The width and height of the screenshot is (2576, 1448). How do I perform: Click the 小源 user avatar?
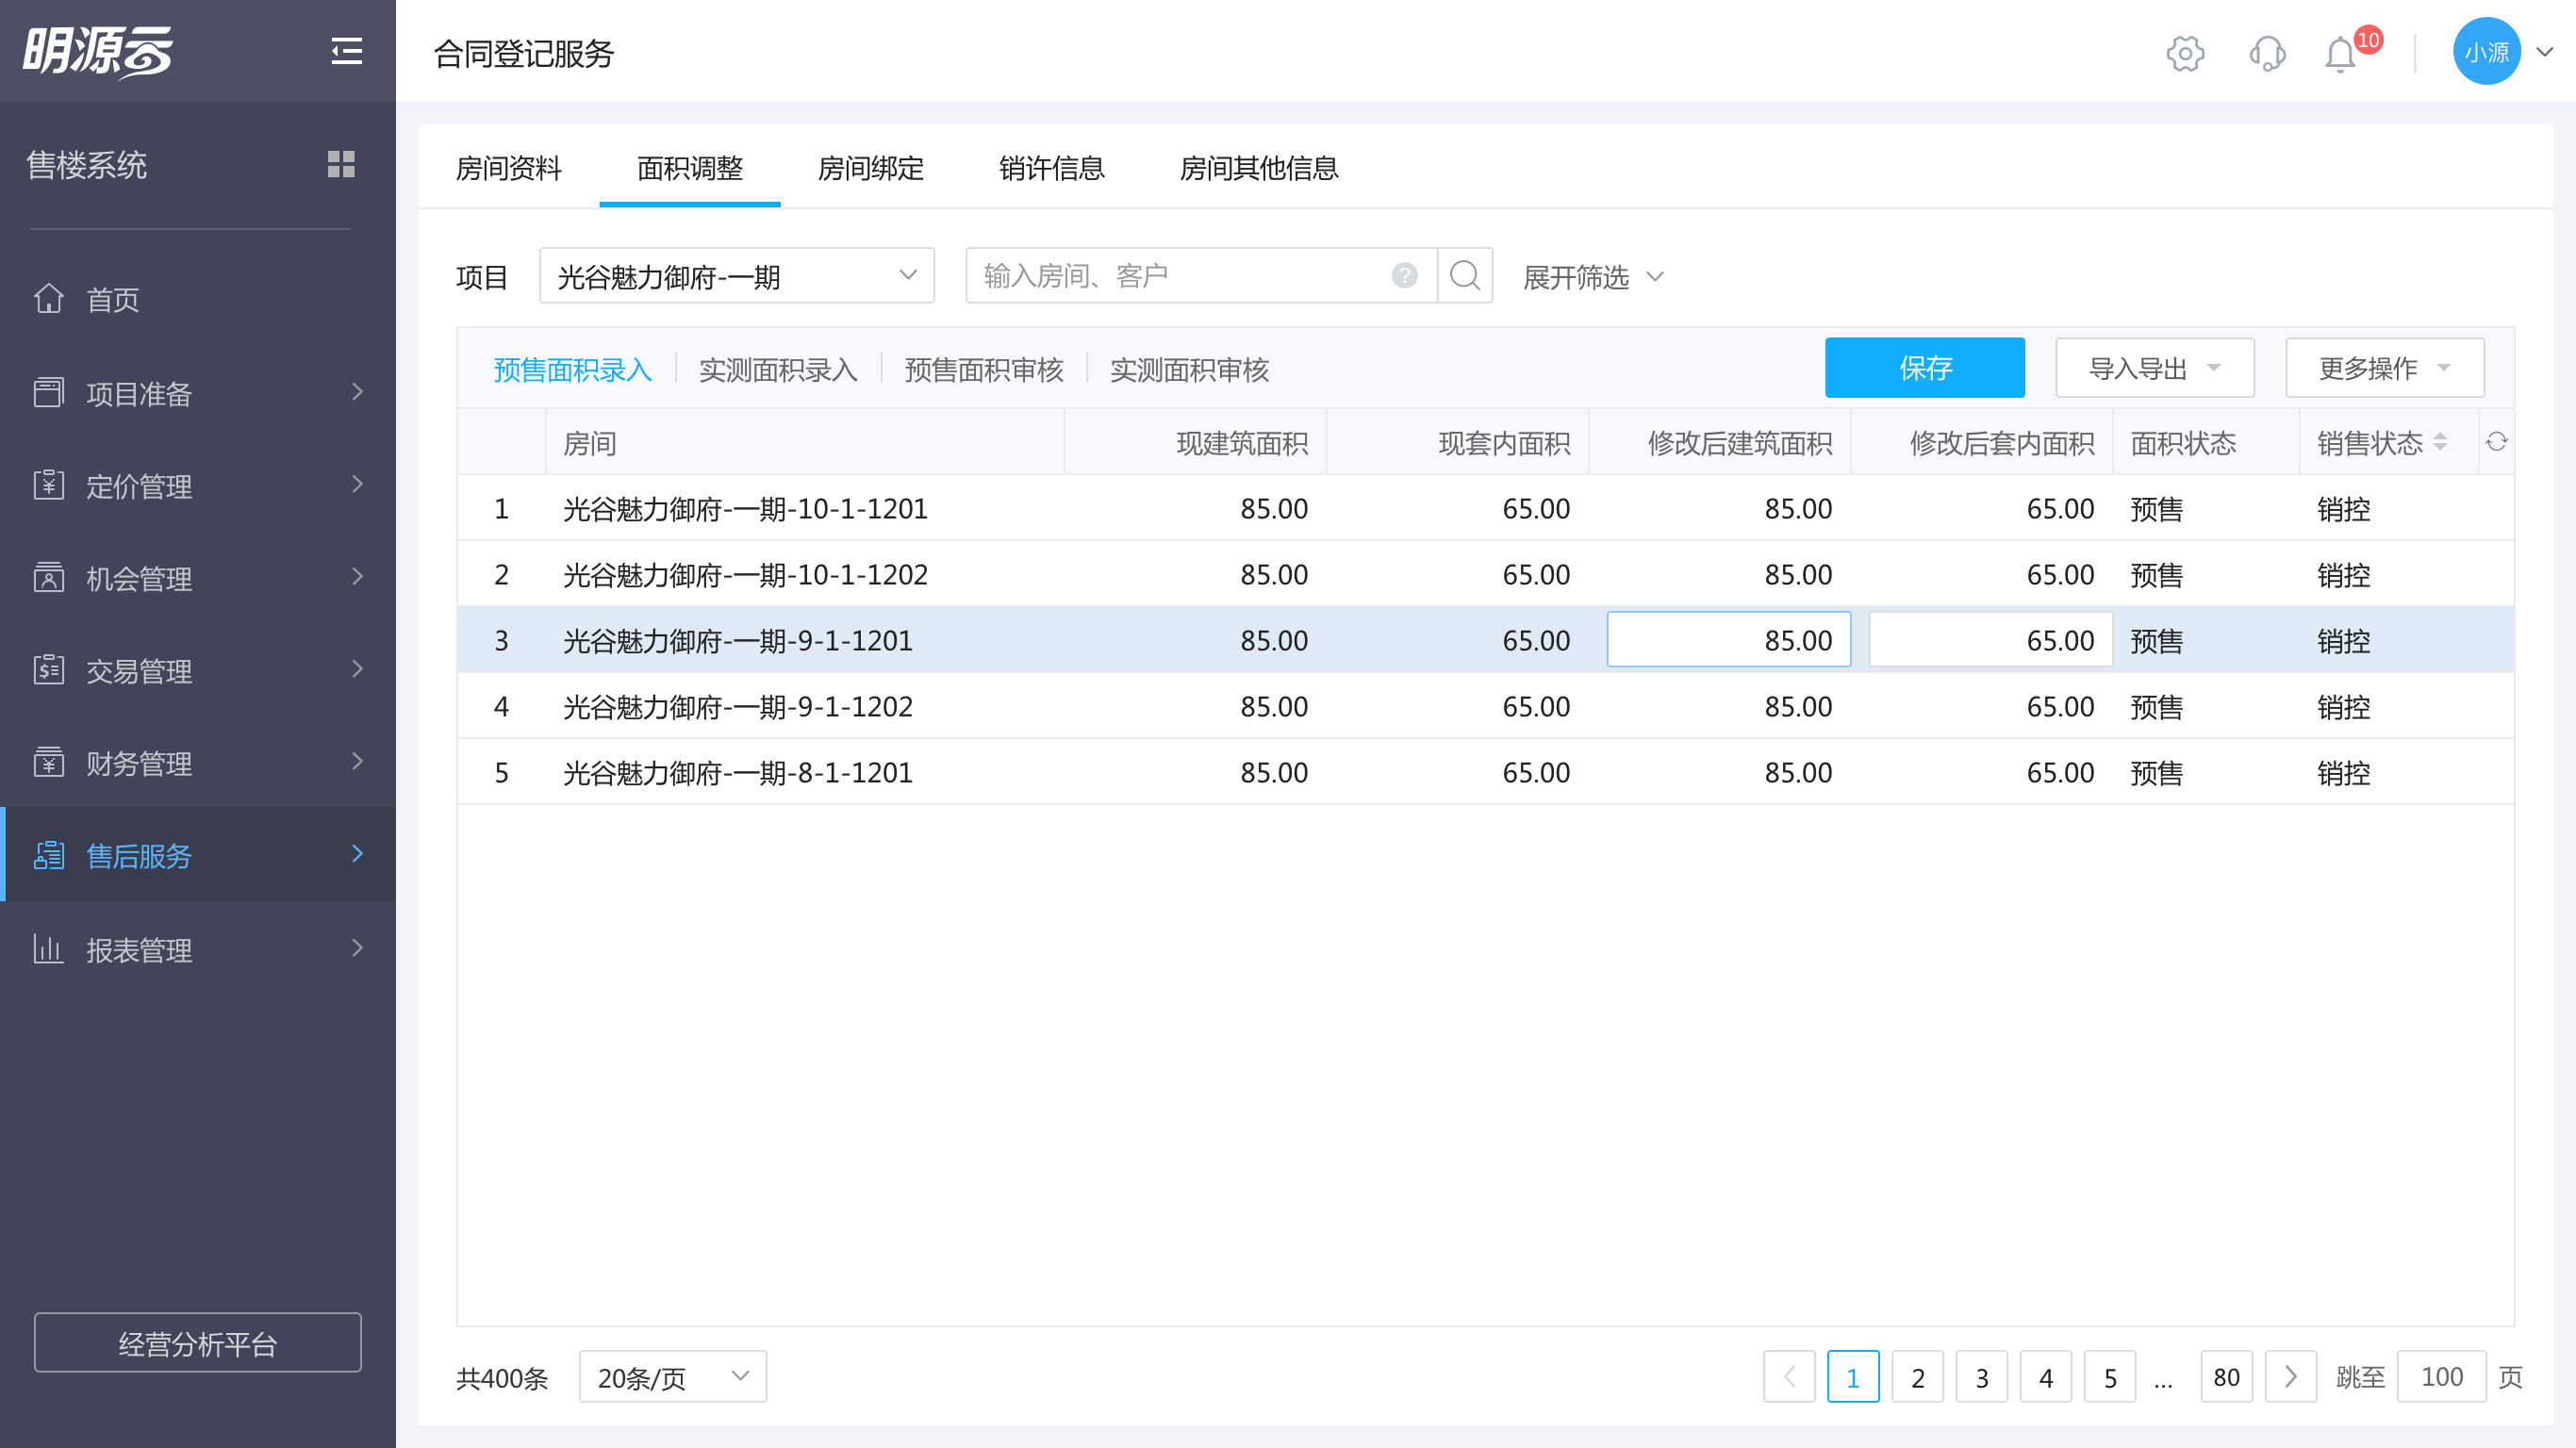(2486, 51)
